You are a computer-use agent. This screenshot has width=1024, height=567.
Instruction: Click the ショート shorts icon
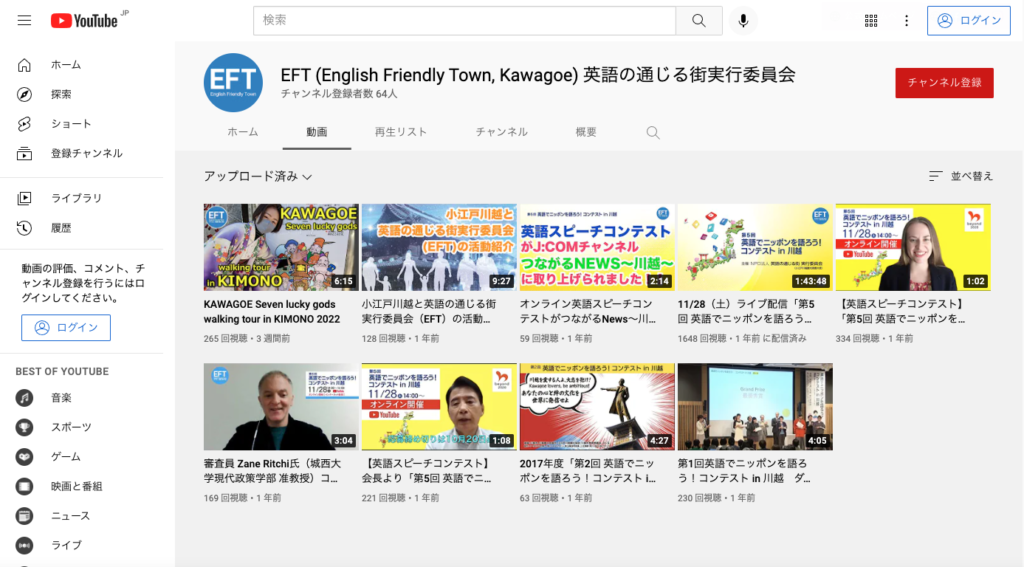point(24,123)
